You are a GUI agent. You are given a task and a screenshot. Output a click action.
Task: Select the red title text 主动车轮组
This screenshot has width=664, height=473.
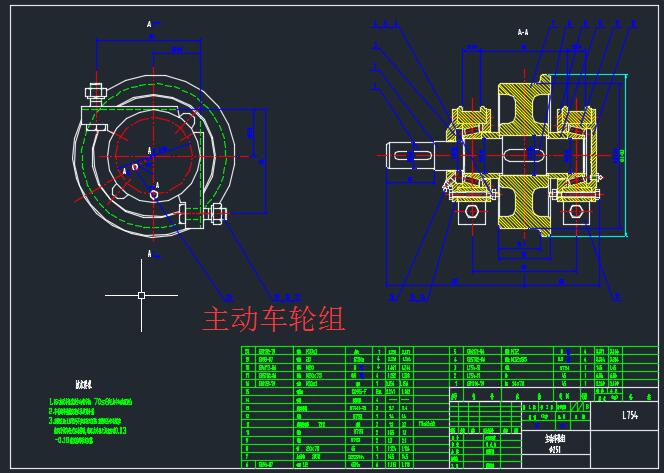(274, 319)
